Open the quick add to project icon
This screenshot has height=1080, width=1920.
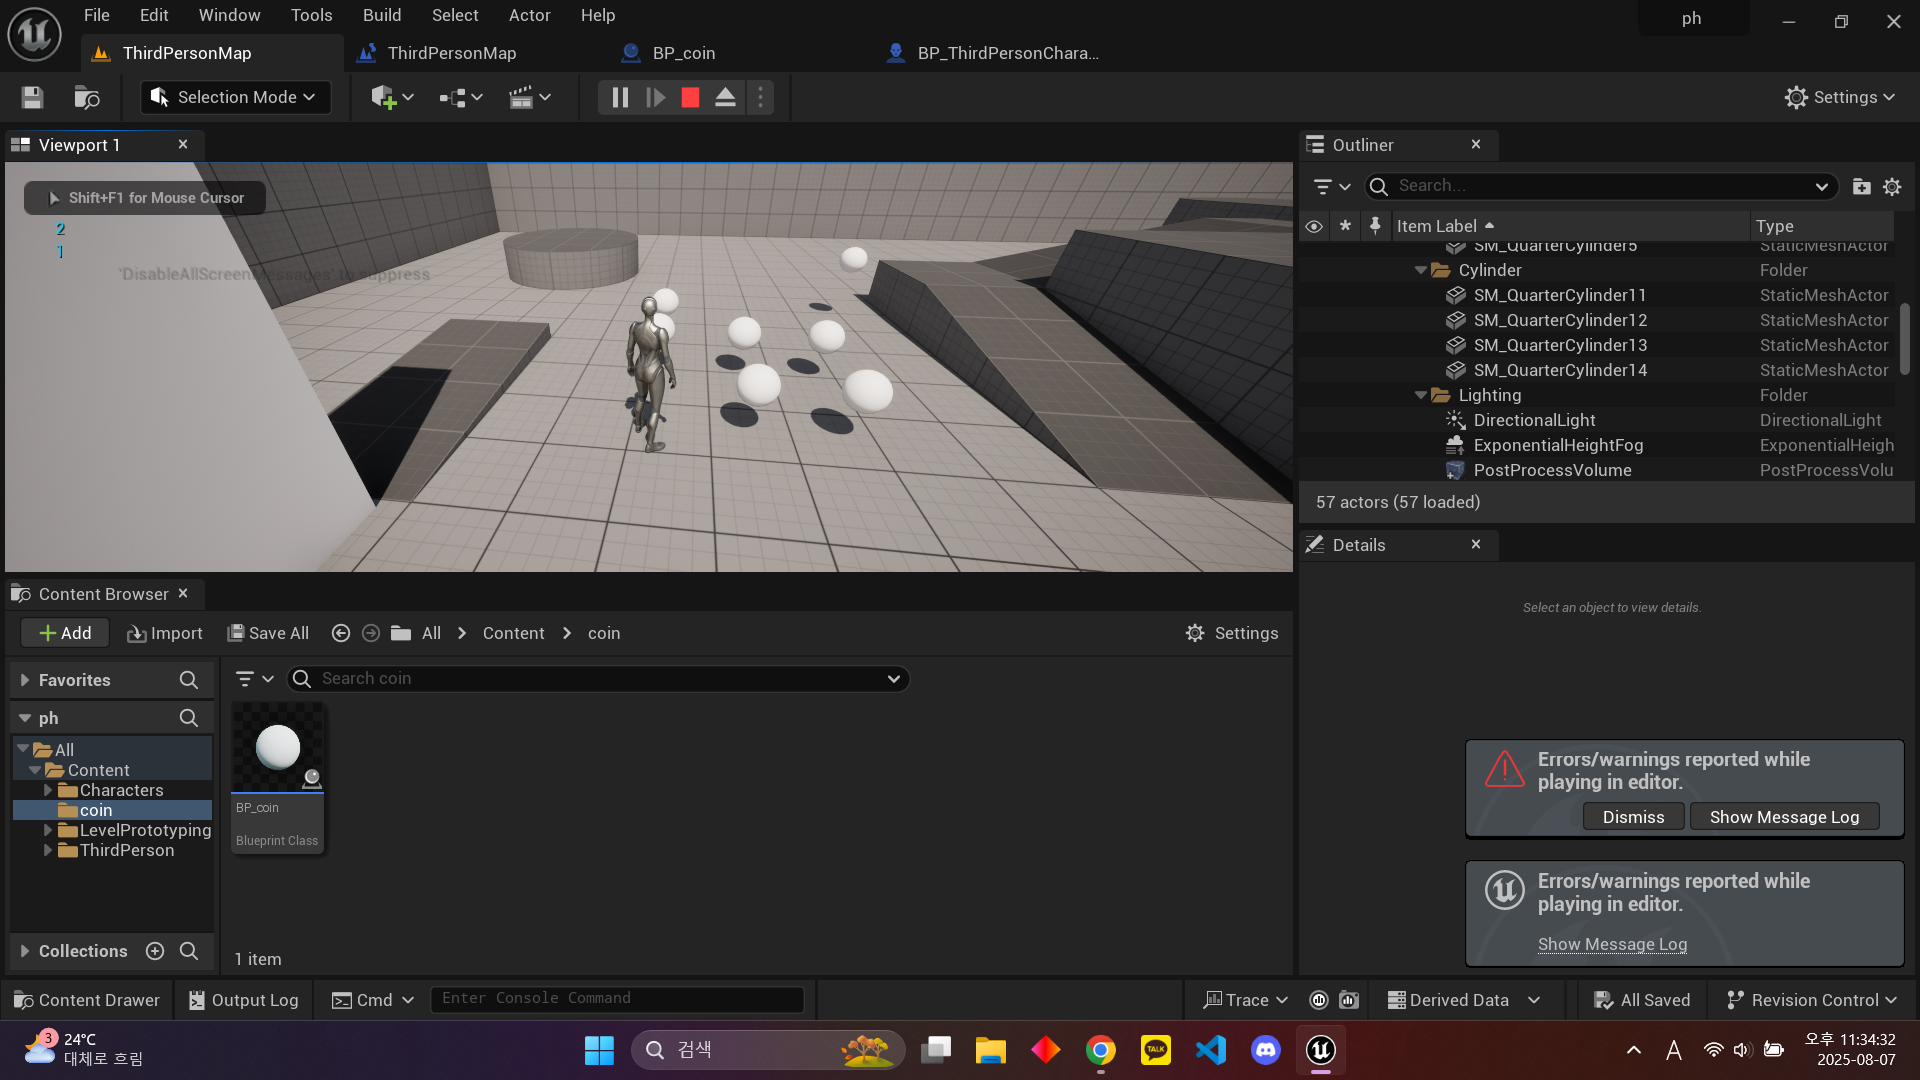(x=392, y=97)
